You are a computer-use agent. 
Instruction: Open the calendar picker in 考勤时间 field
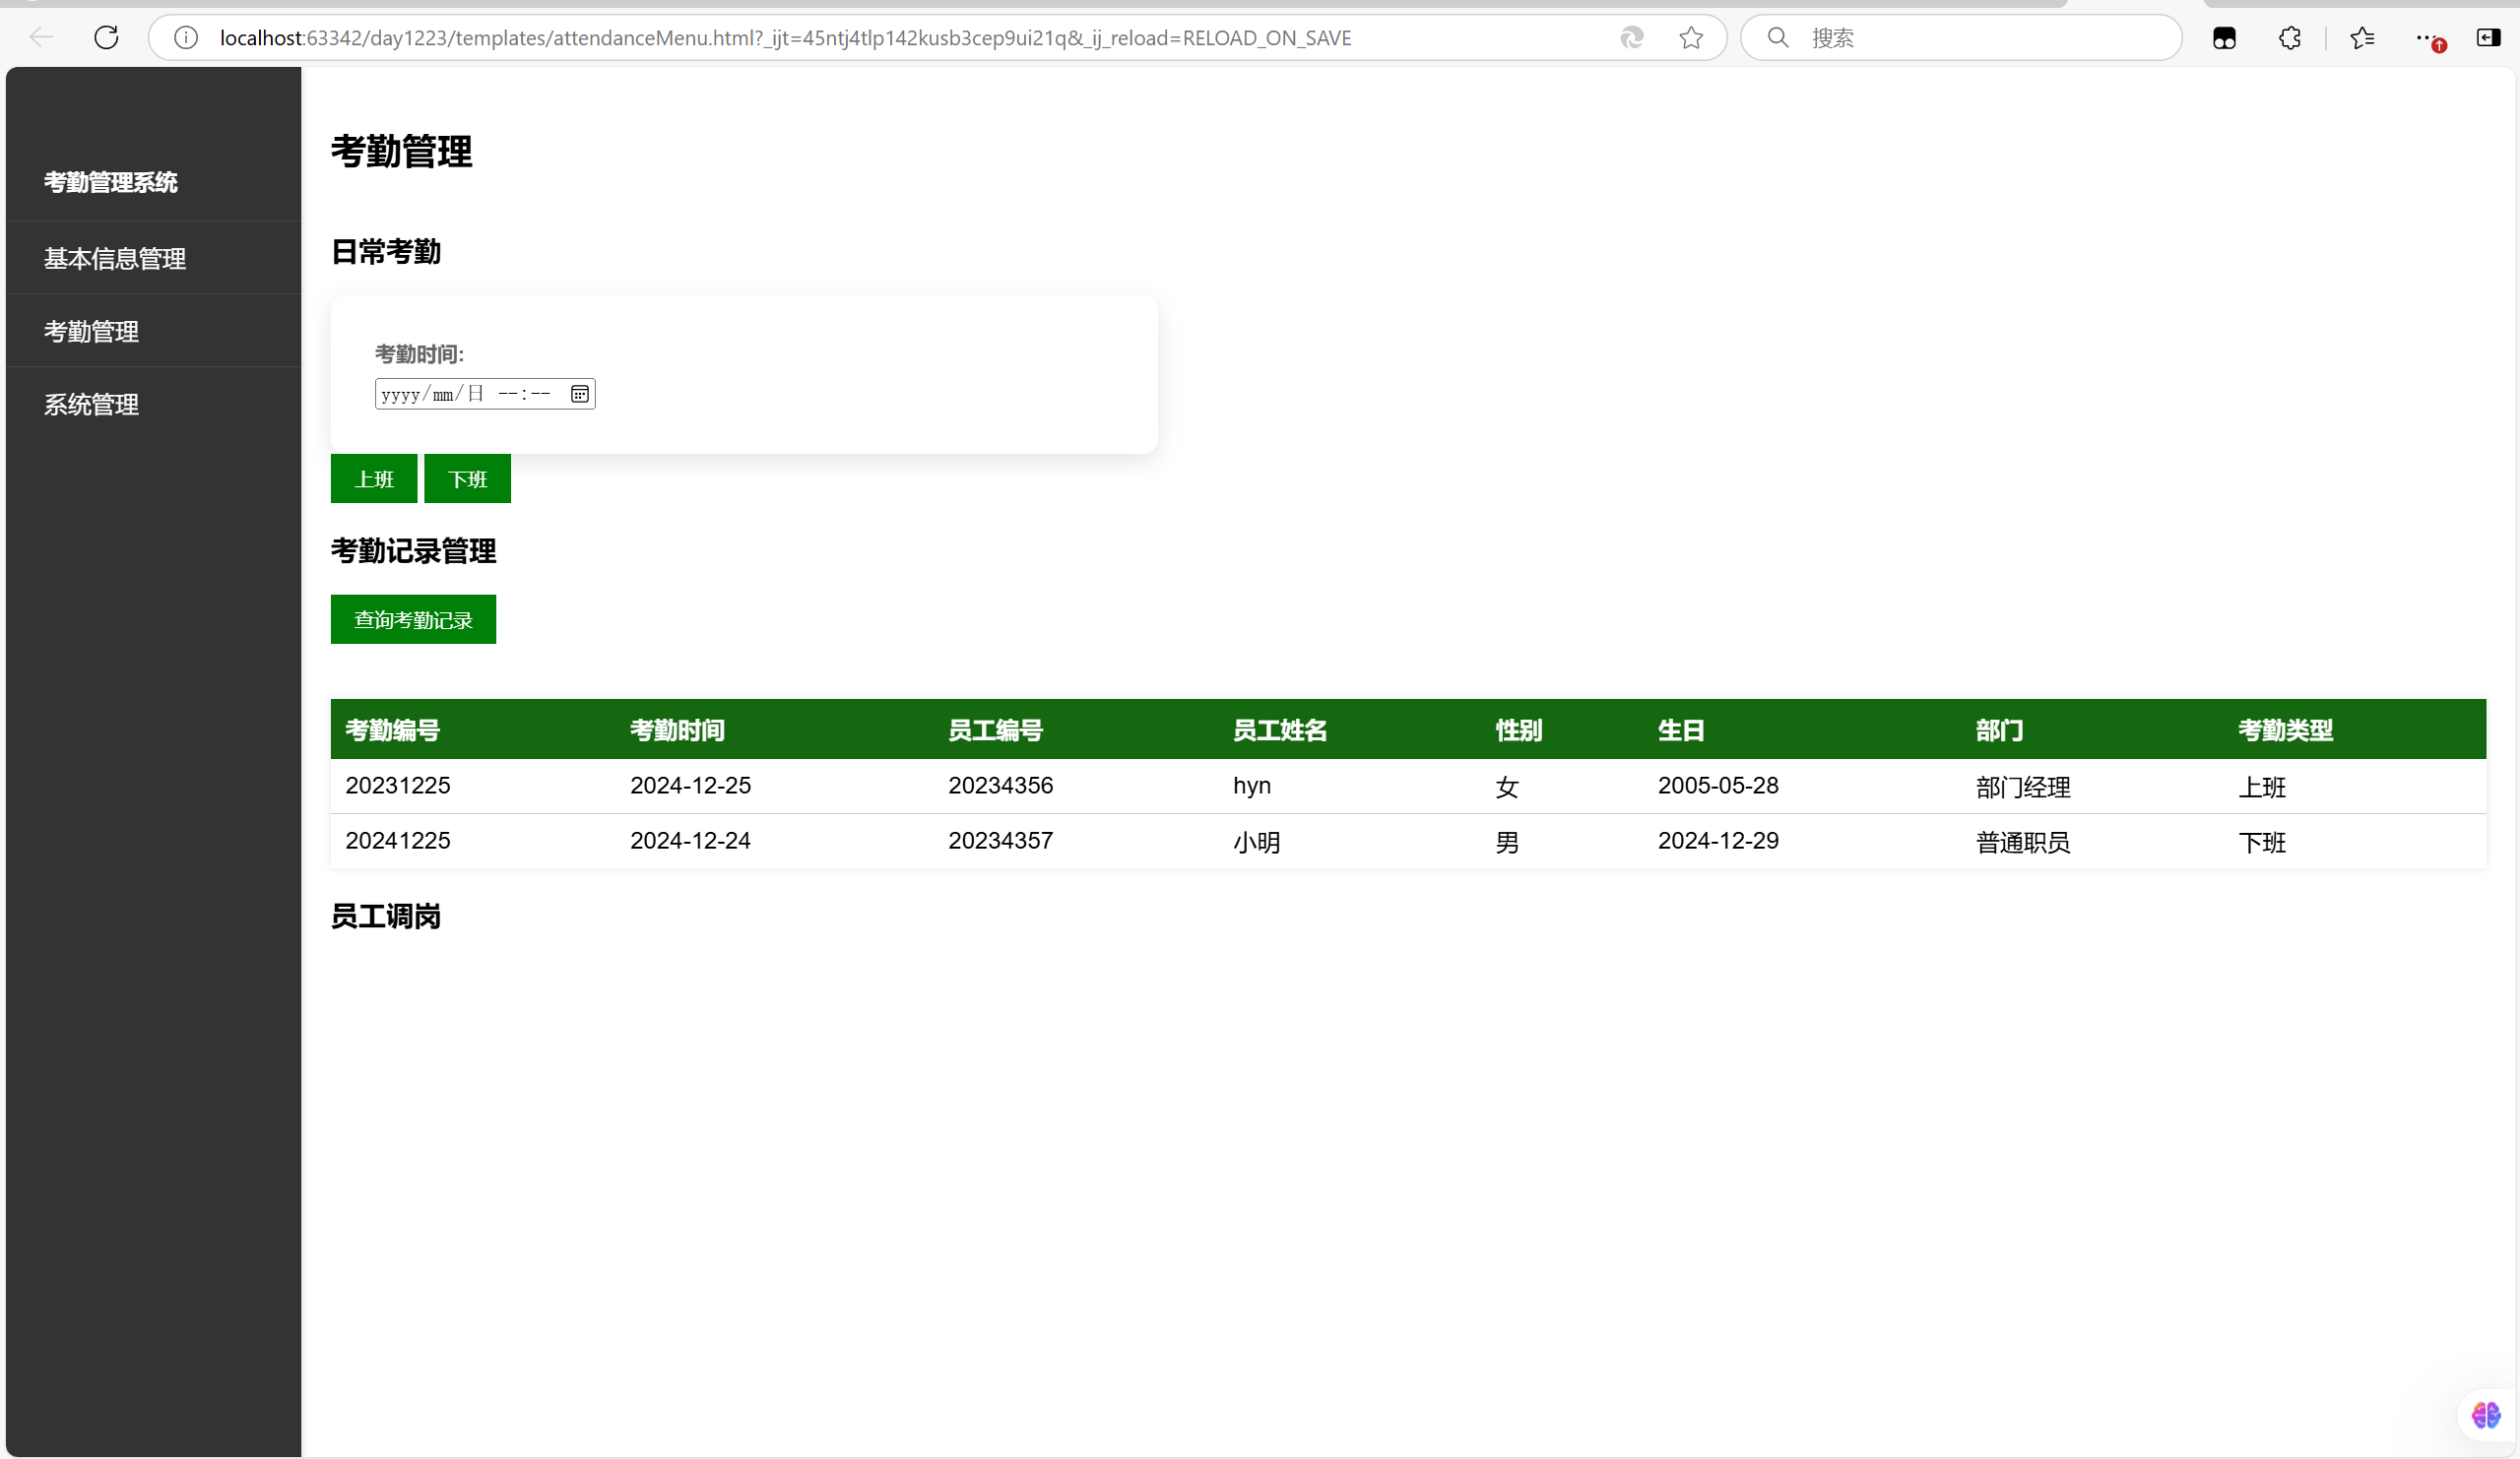pyautogui.click(x=580, y=394)
